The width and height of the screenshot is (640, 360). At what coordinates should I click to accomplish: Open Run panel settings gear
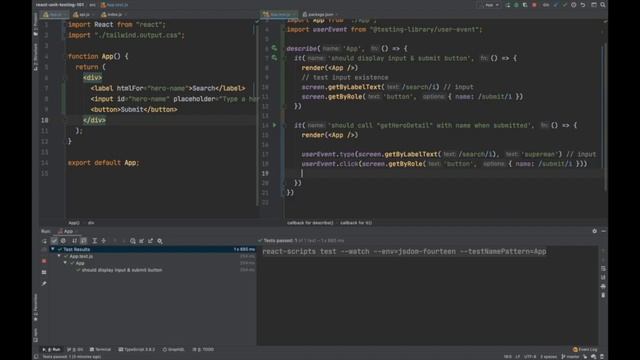pos(594,231)
